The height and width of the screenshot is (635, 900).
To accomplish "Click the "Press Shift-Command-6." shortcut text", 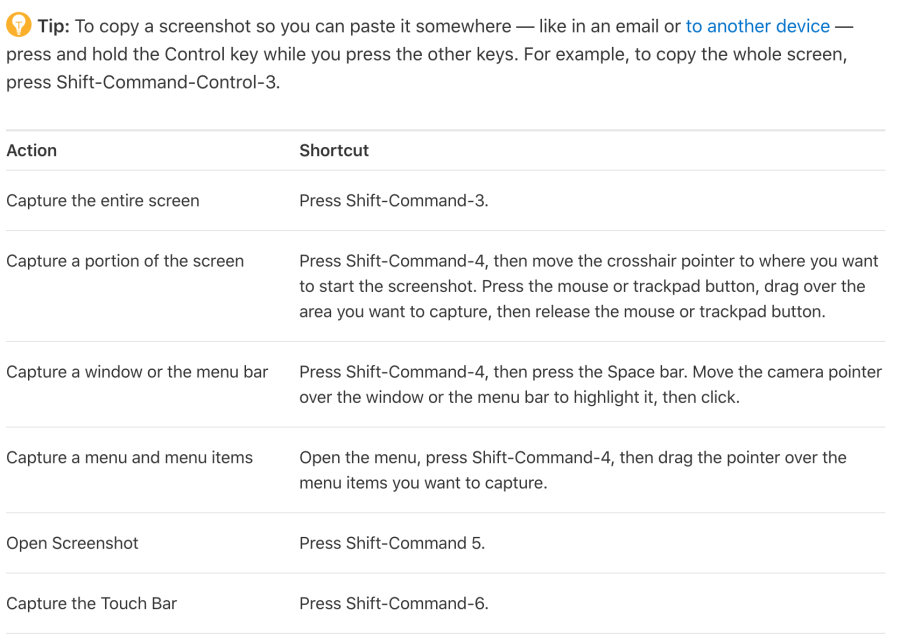I will pyautogui.click(x=394, y=603).
